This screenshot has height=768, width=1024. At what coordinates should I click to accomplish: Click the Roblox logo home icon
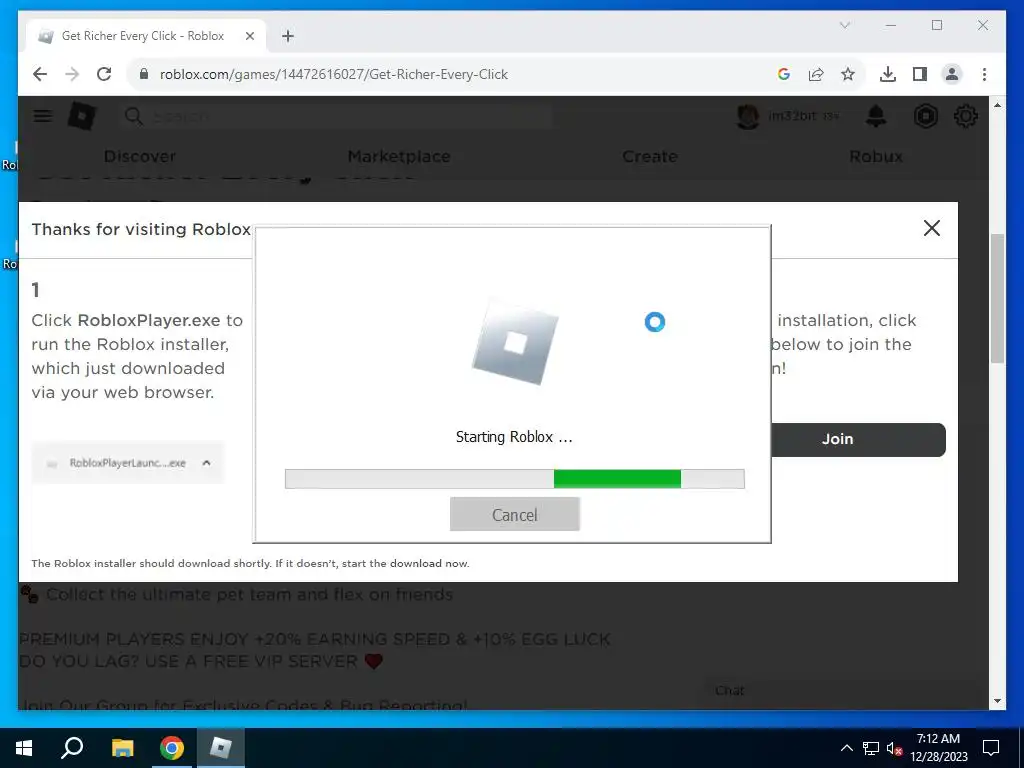tap(82, 116)
